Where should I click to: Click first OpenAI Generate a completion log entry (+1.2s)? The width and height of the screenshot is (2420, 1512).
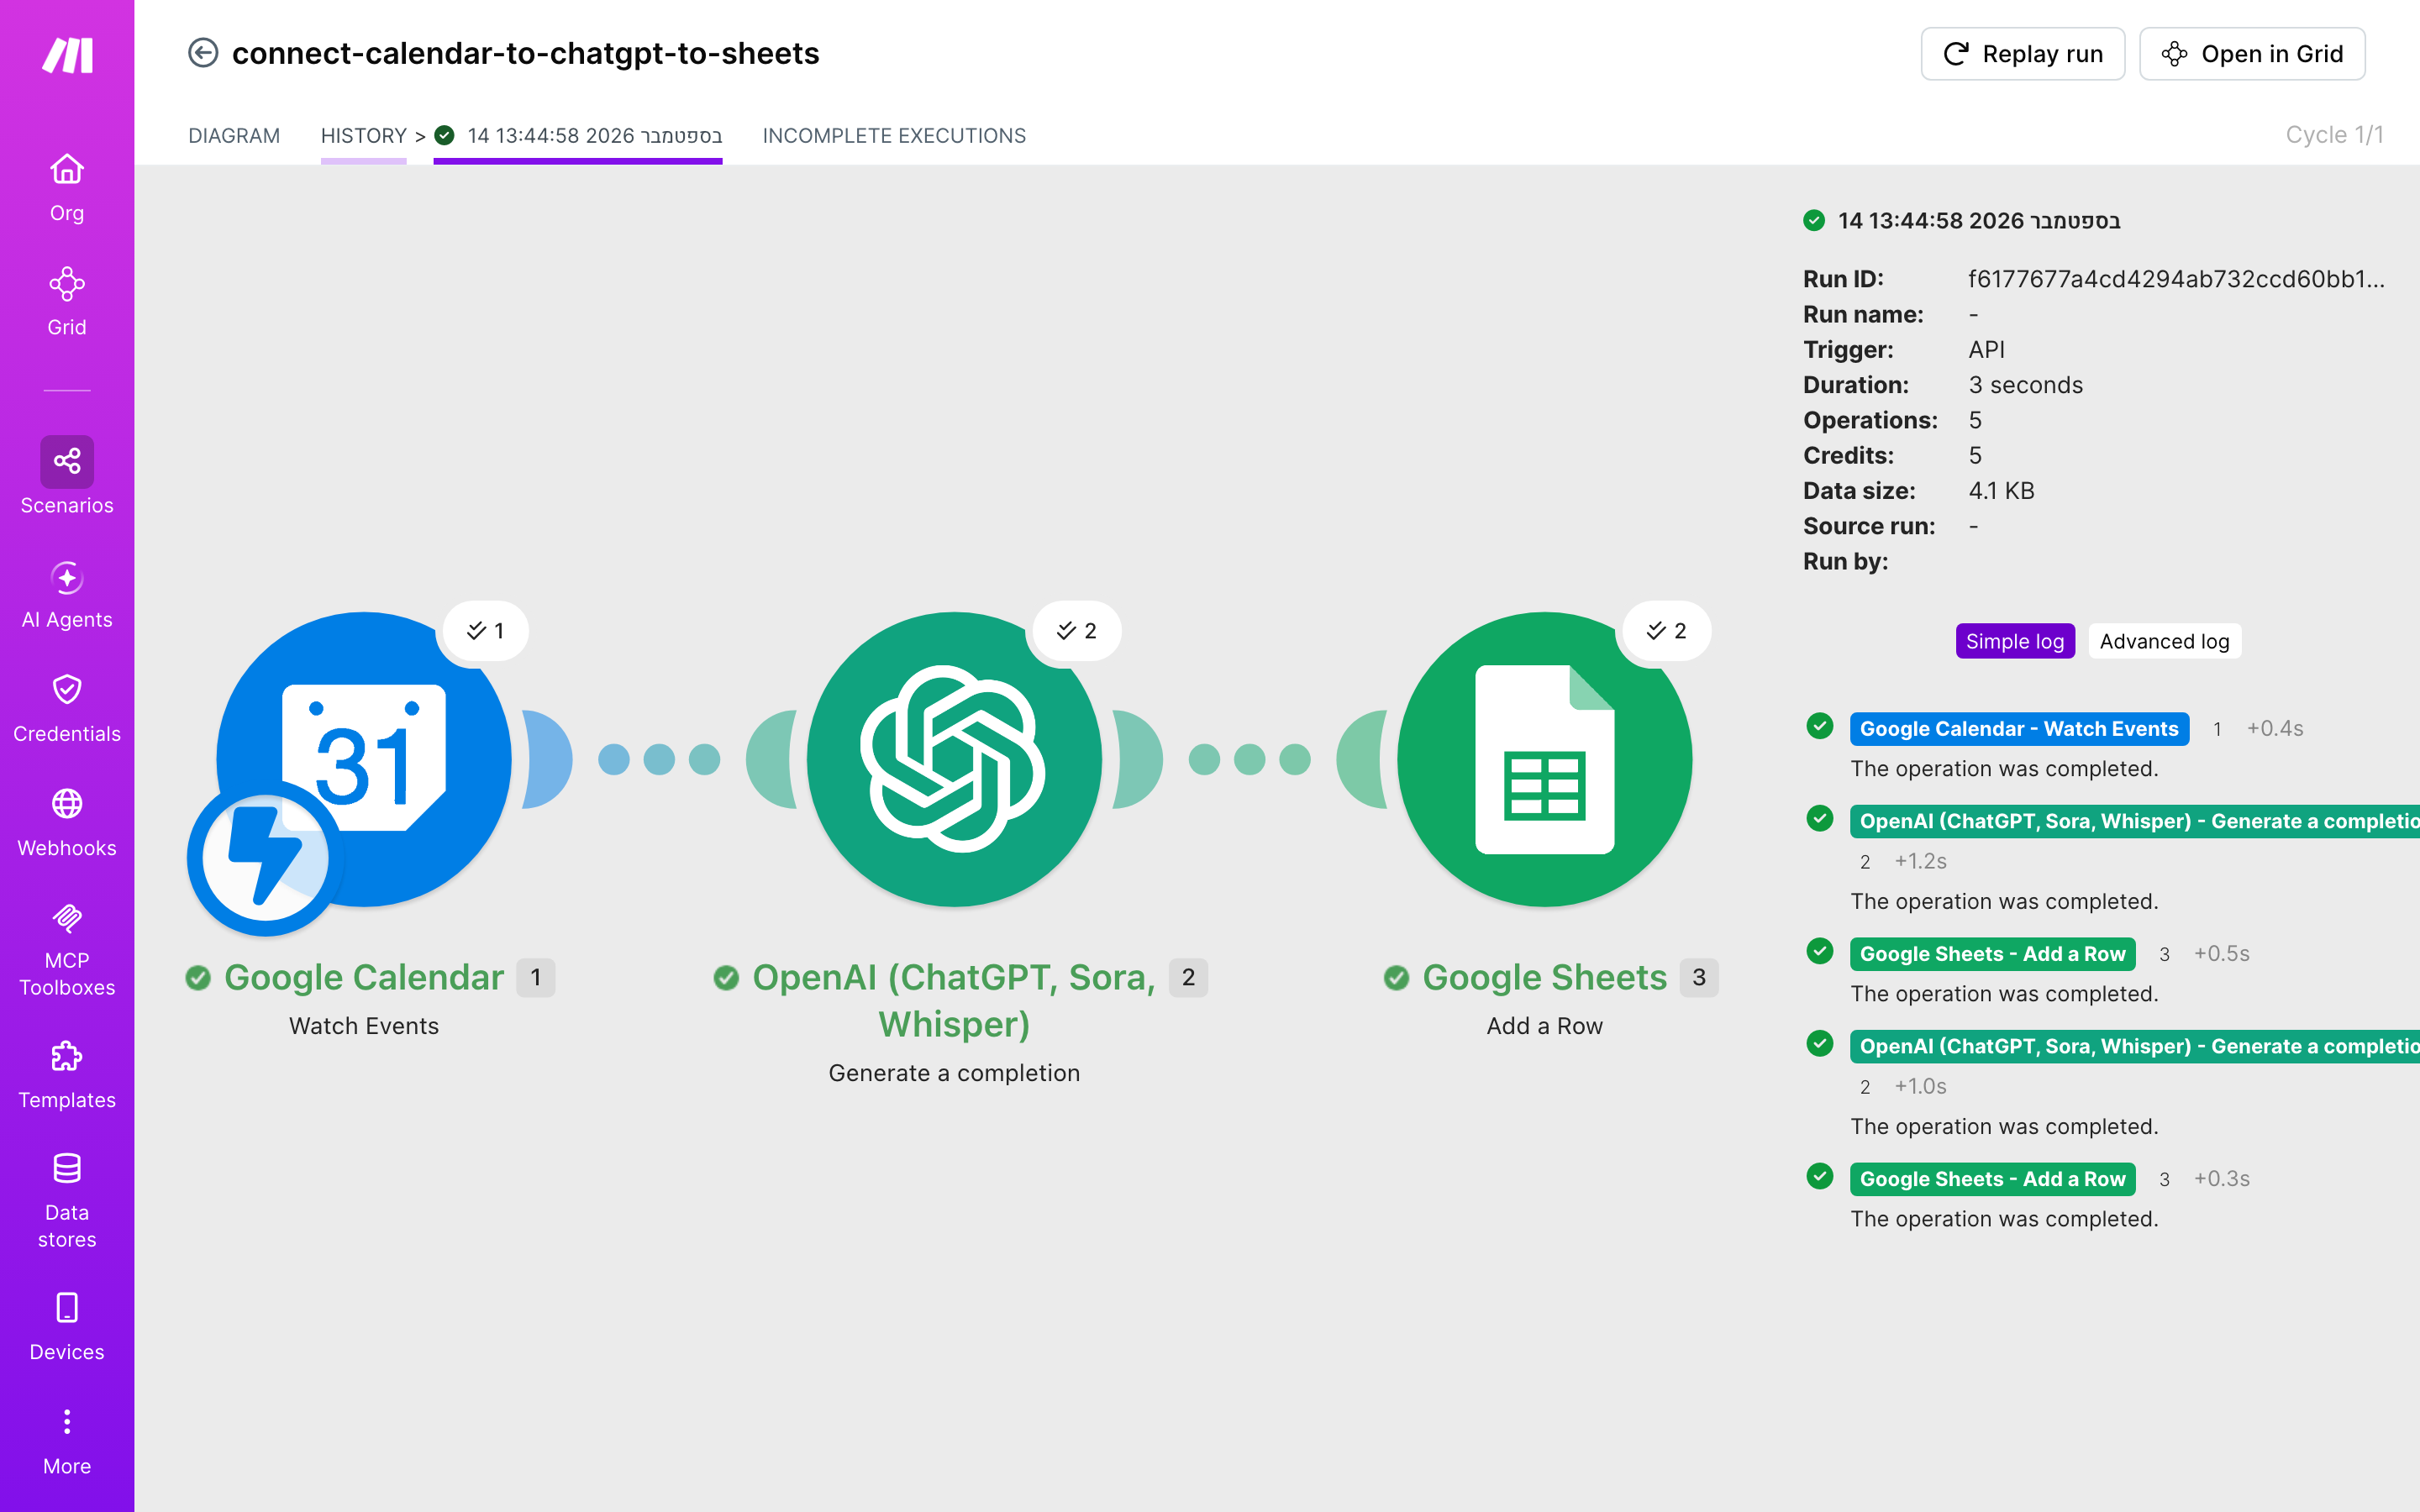pos(2134,821)
